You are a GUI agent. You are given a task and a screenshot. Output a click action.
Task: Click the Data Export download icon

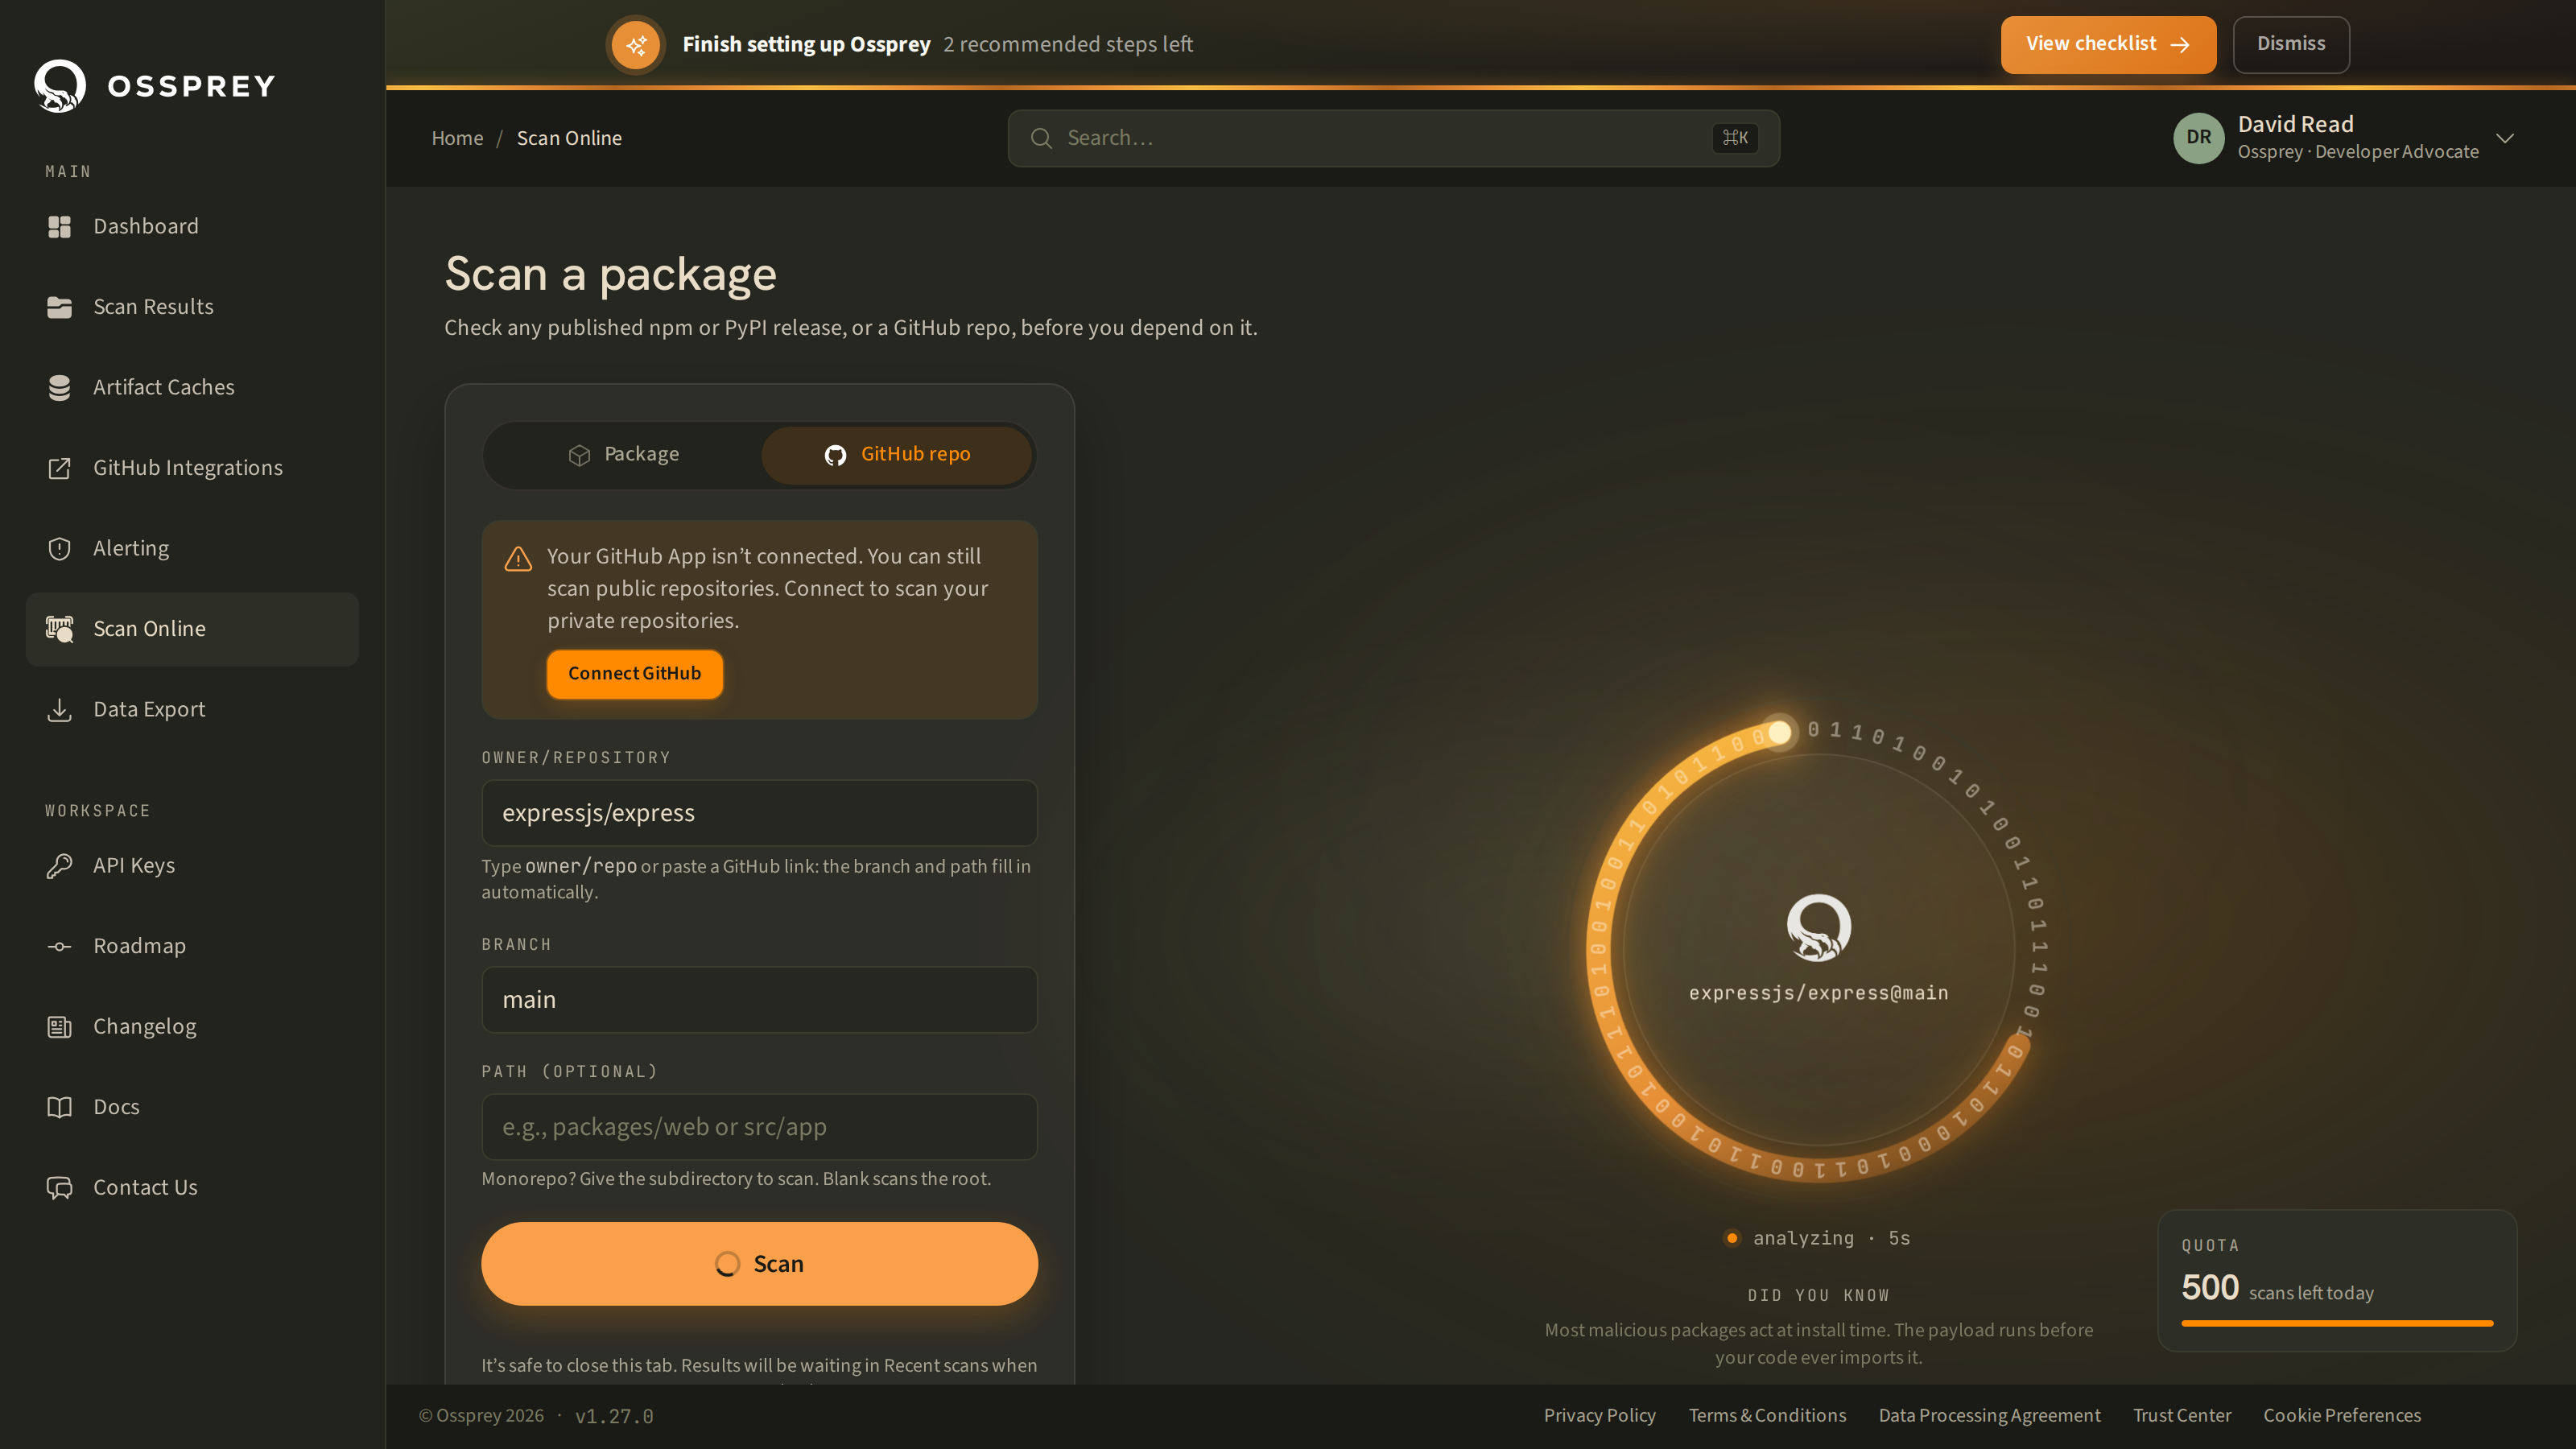point(59,710)
